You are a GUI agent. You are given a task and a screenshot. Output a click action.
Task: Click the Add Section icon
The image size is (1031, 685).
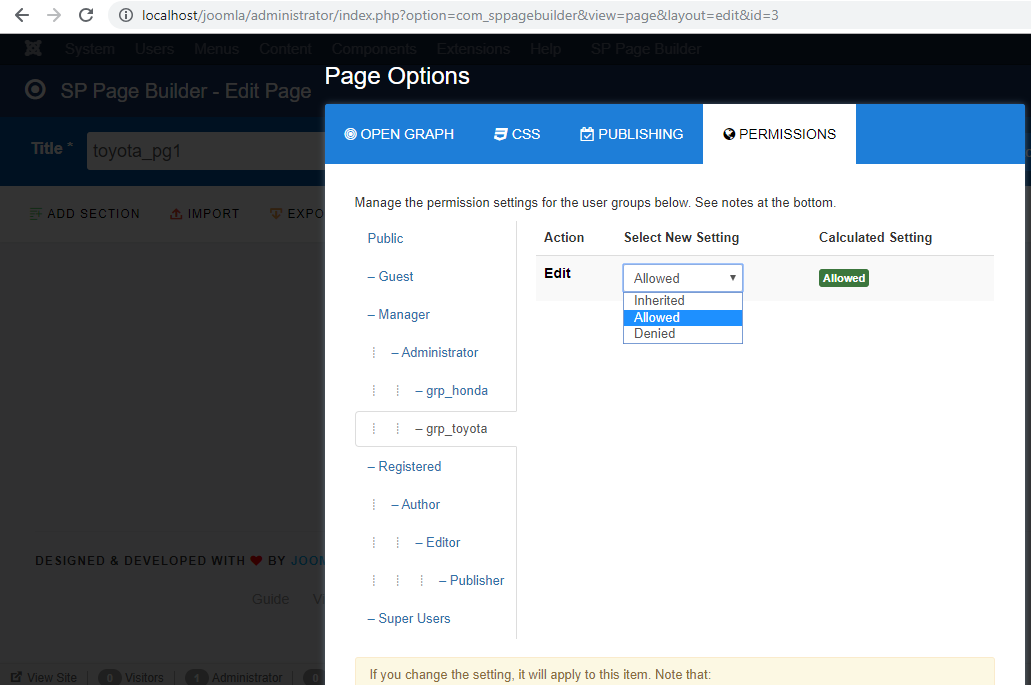point(36,214)
